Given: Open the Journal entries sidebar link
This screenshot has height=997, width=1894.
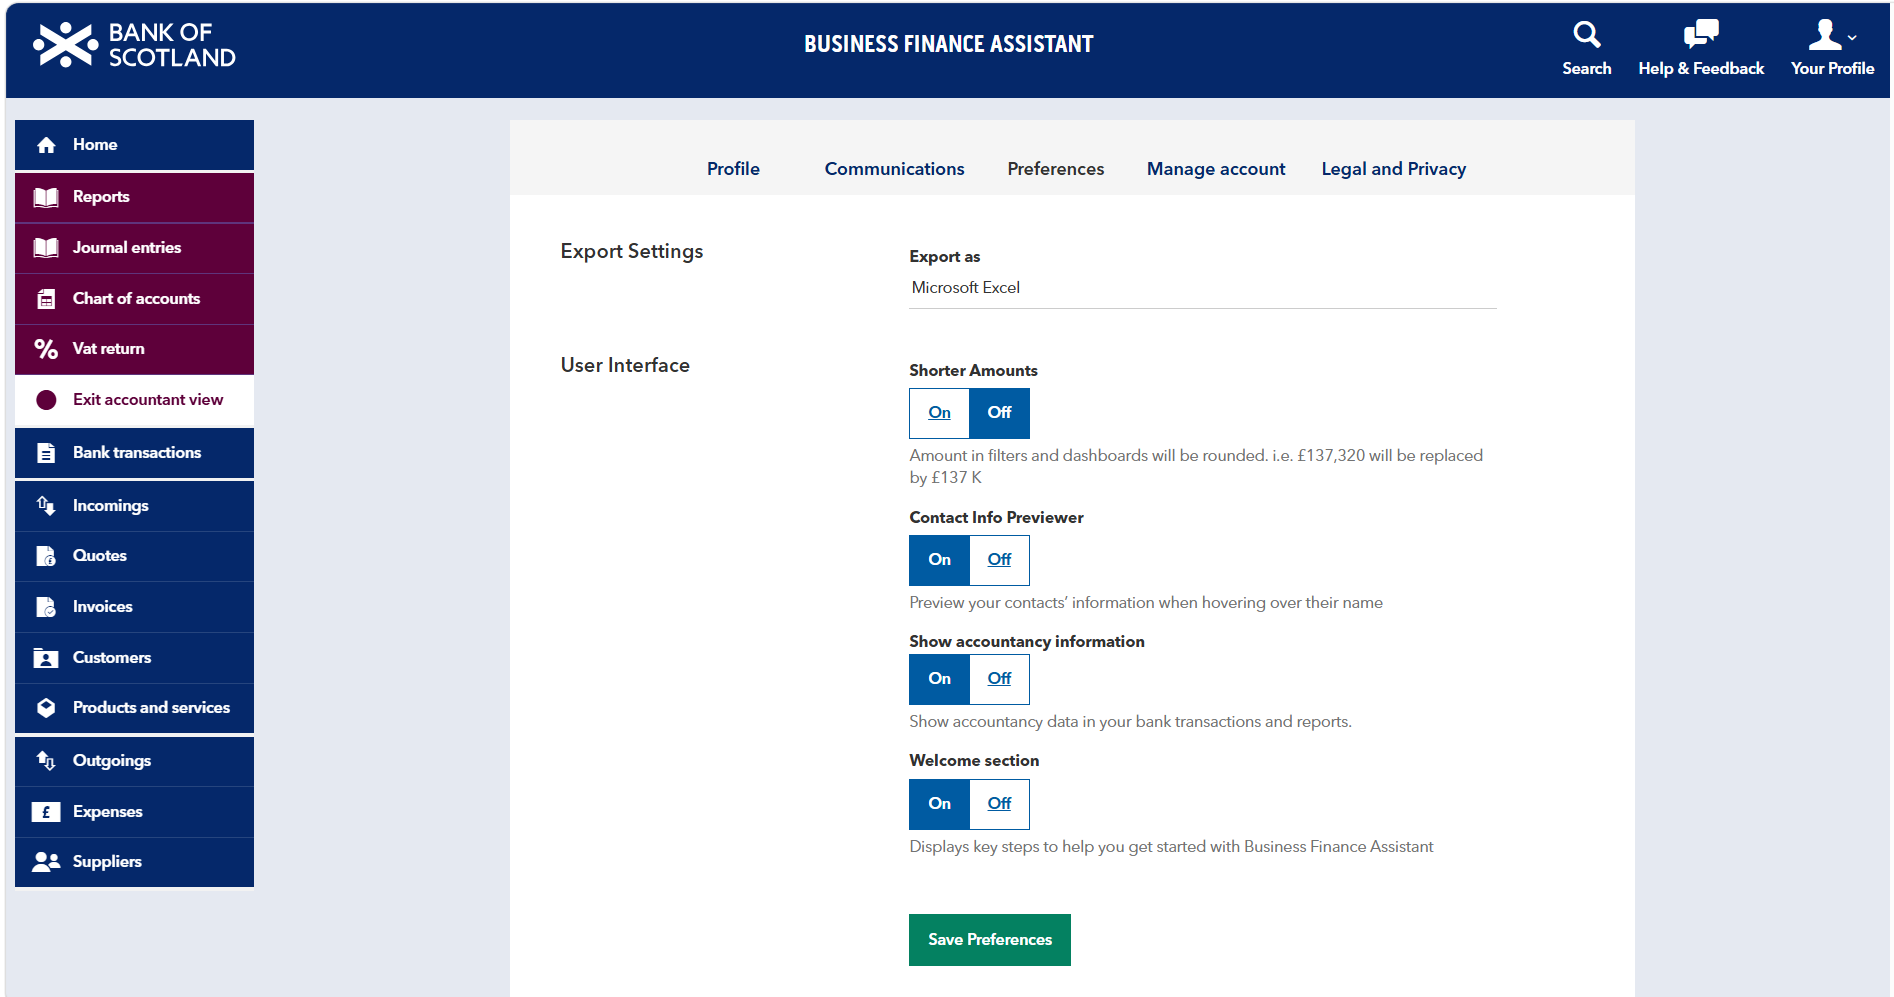Looking at the screenshot, I should (x=134, y=248).
